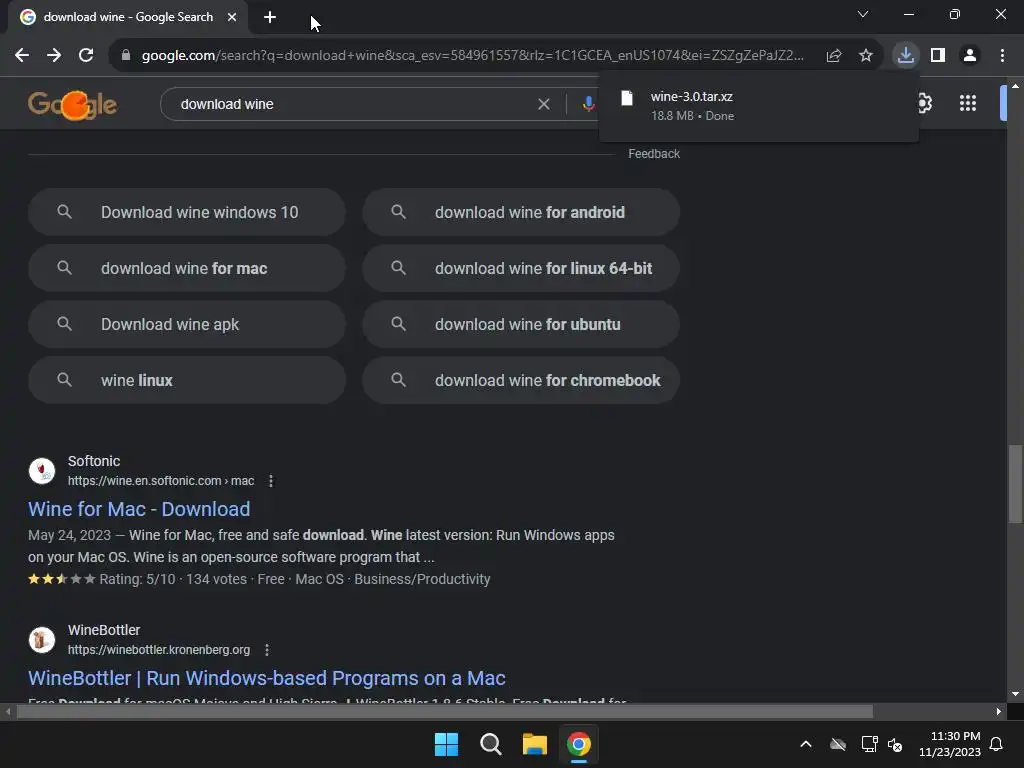
Task: Open Google search settings gear
Action: [x=924, y=103]
